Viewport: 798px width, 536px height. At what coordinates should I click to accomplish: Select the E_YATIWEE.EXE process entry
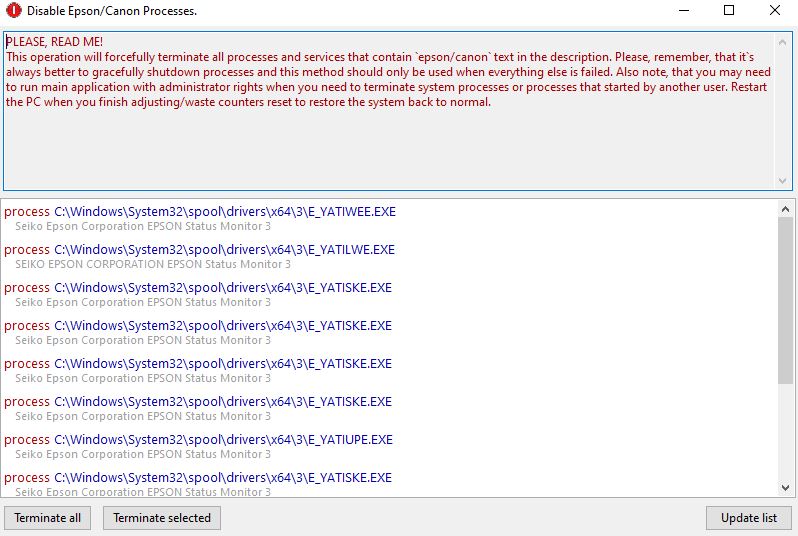coord(224,212)
